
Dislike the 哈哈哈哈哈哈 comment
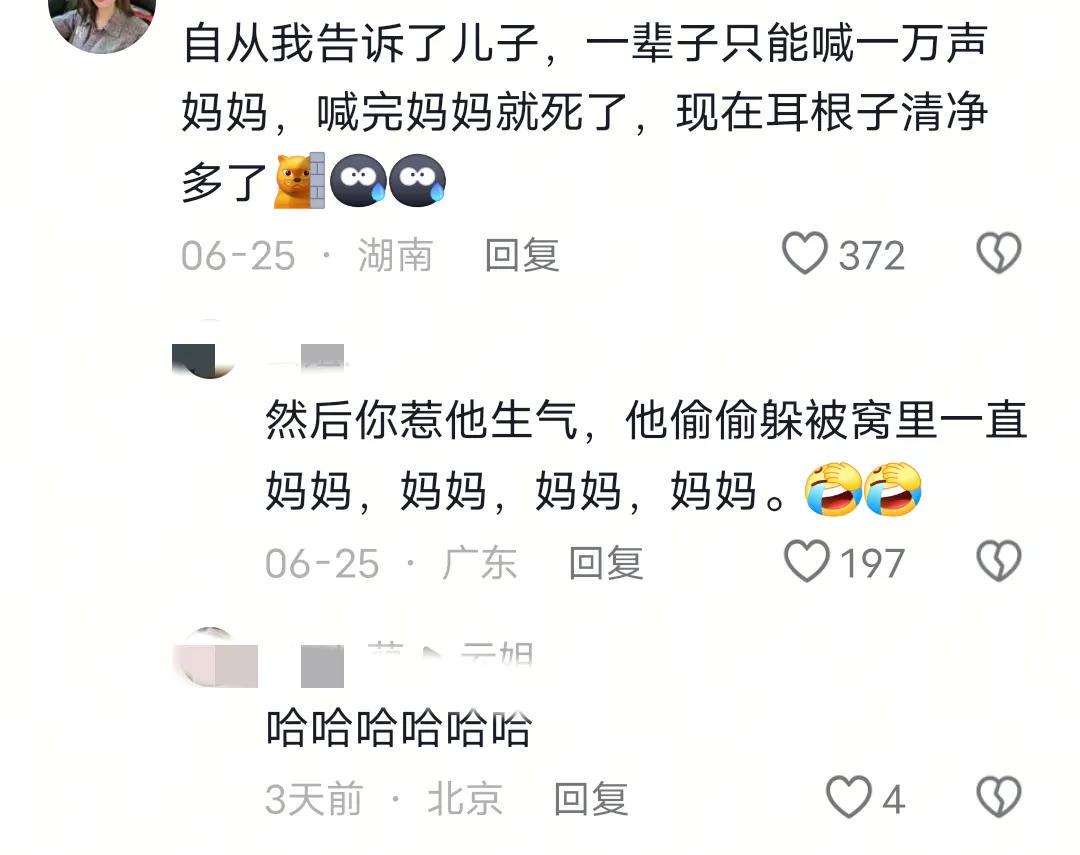coord(998,797)
